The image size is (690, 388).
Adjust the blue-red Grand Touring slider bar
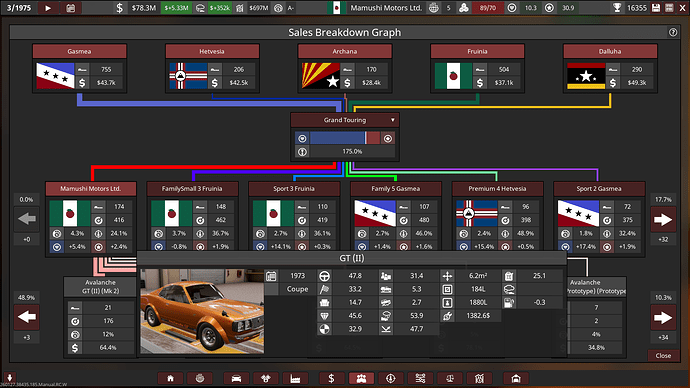(x=345, y=139)
